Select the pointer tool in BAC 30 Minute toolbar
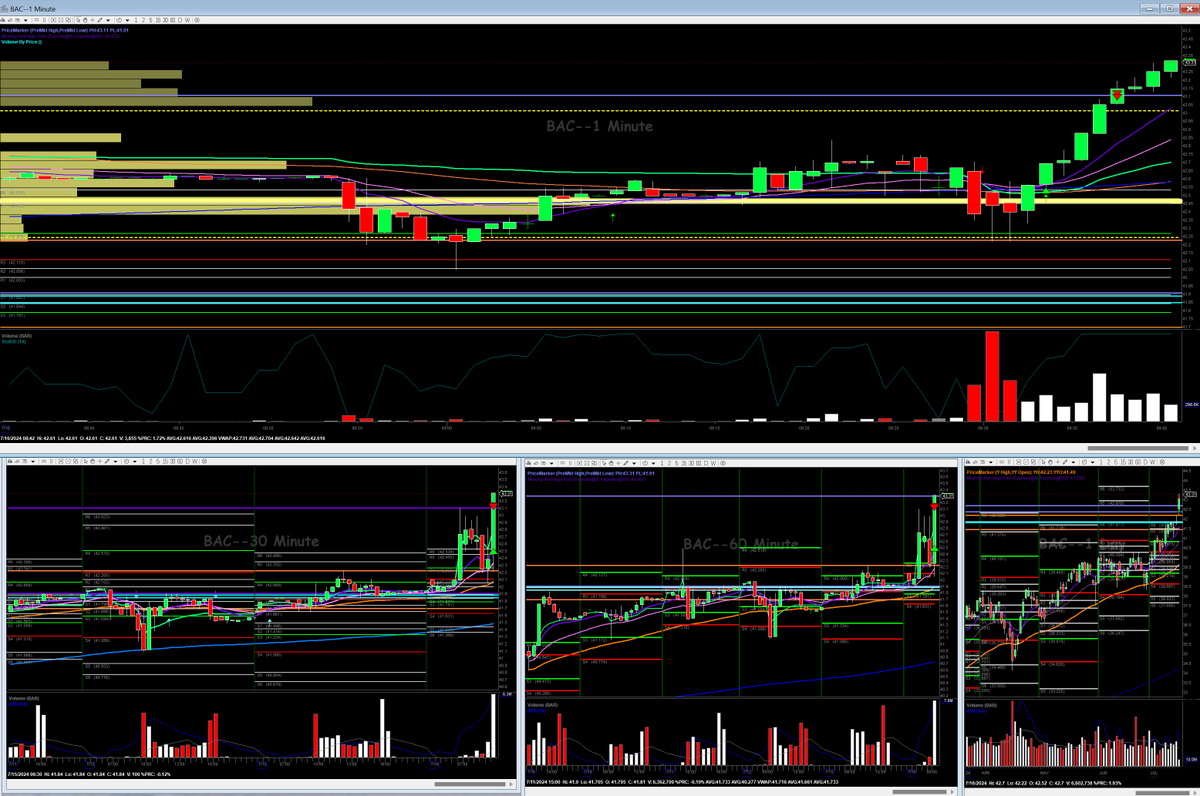The image size is (1200, 796). click(86, 461)
